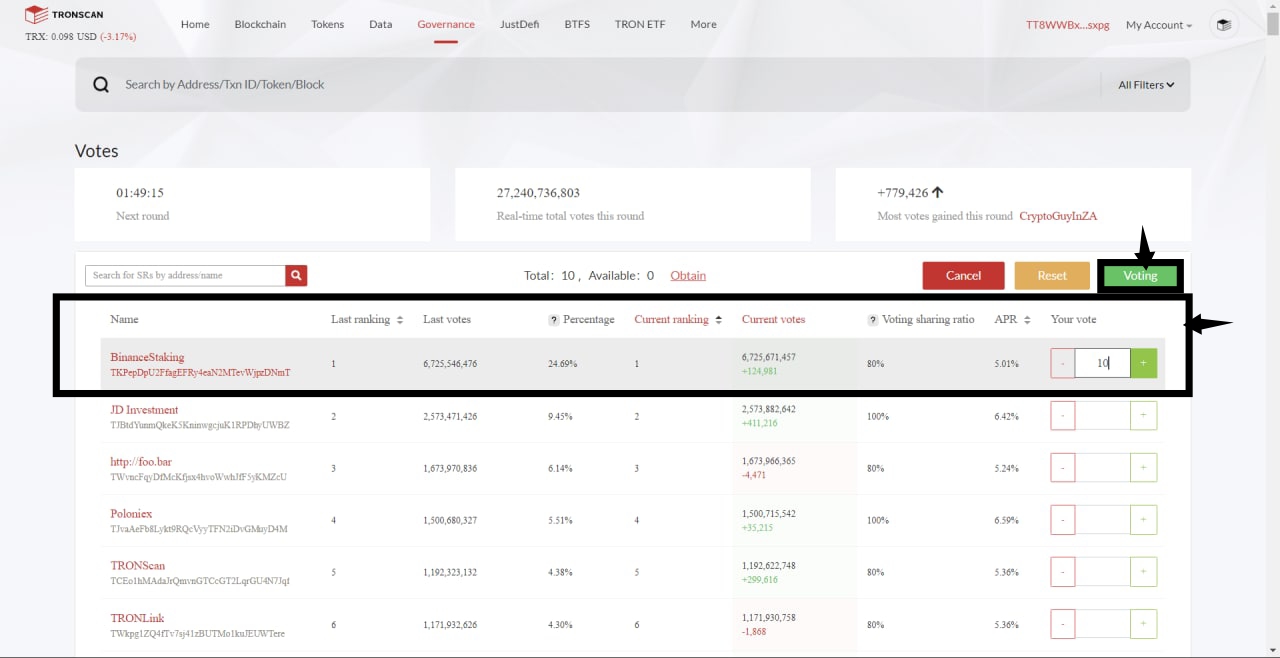Click JD Investment vote input field
This screenshot has height=658, width=1280.
(1103, 416)
